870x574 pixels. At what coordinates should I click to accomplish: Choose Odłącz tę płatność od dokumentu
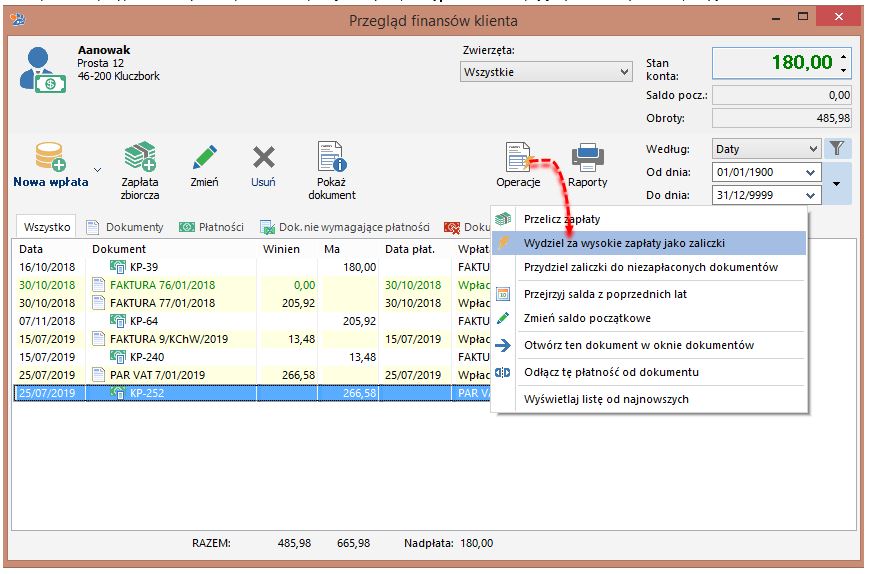coord(649,372)
